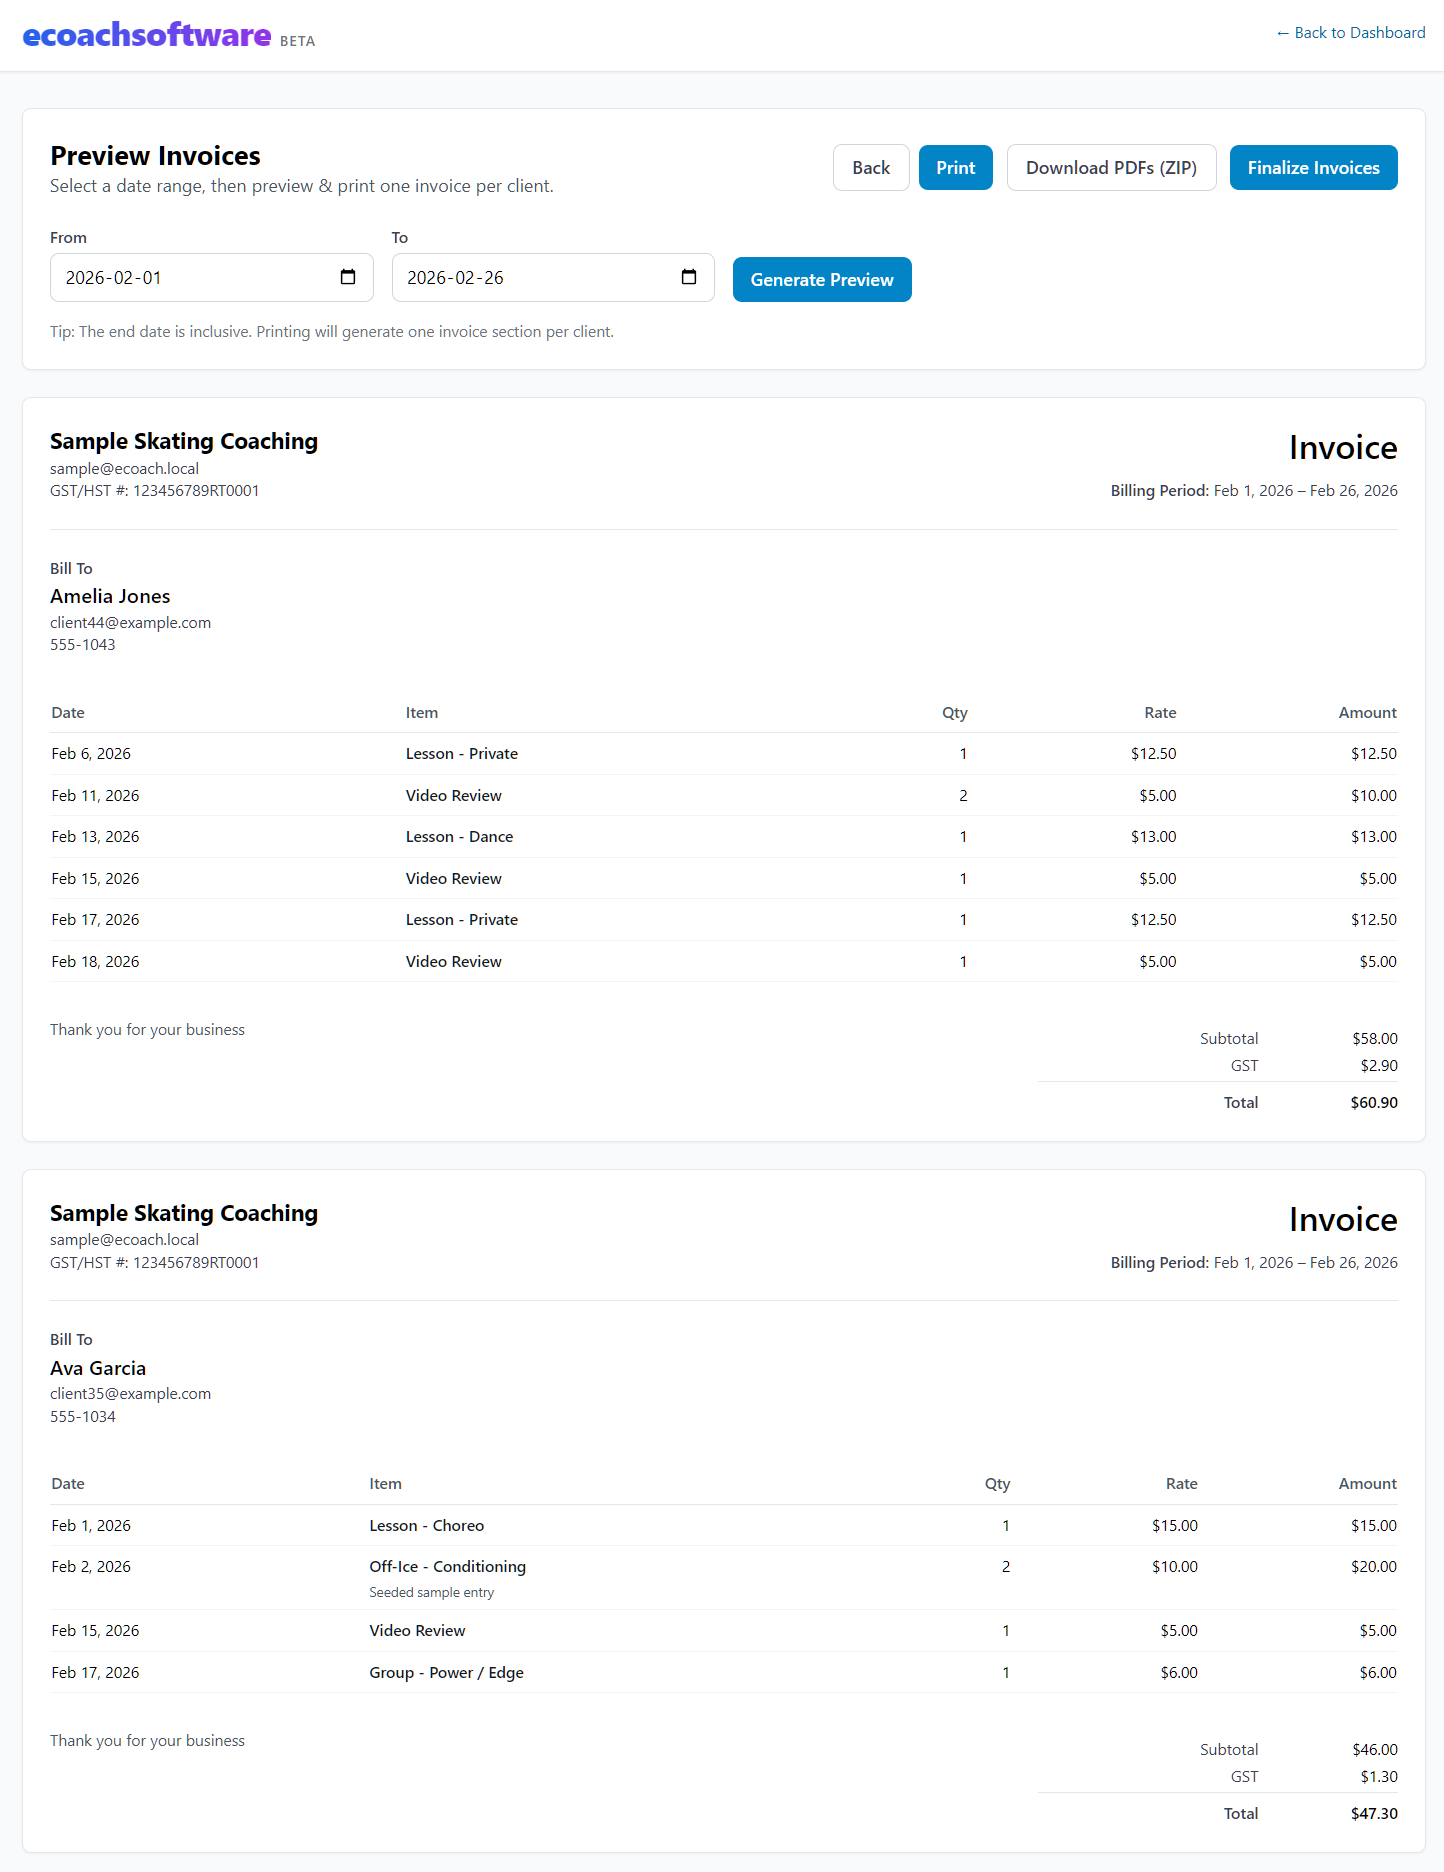1444x1872 pixels.
Task: Select Lesson - Dance item row
Action: click(459, 837)
